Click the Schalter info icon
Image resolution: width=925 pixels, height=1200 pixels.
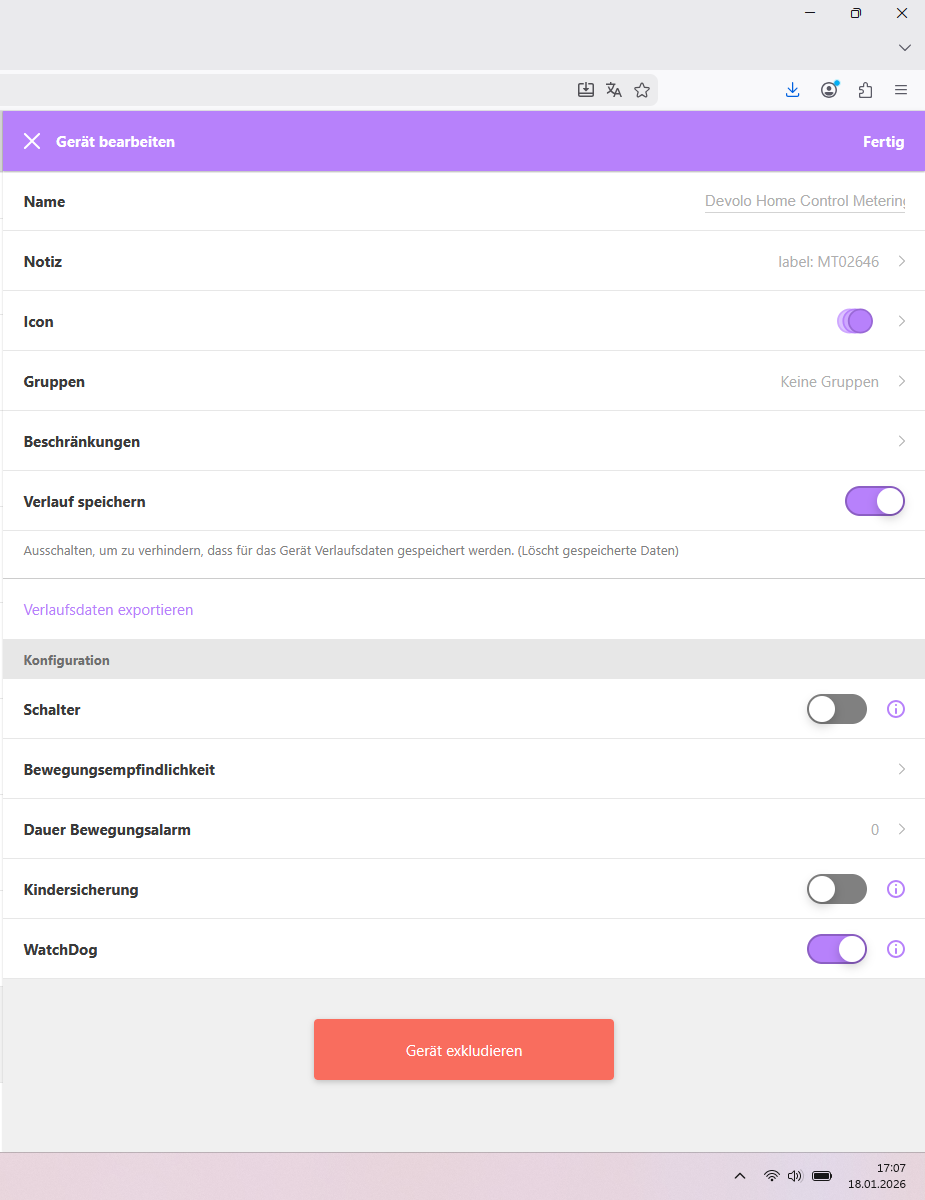pos(896,709)
